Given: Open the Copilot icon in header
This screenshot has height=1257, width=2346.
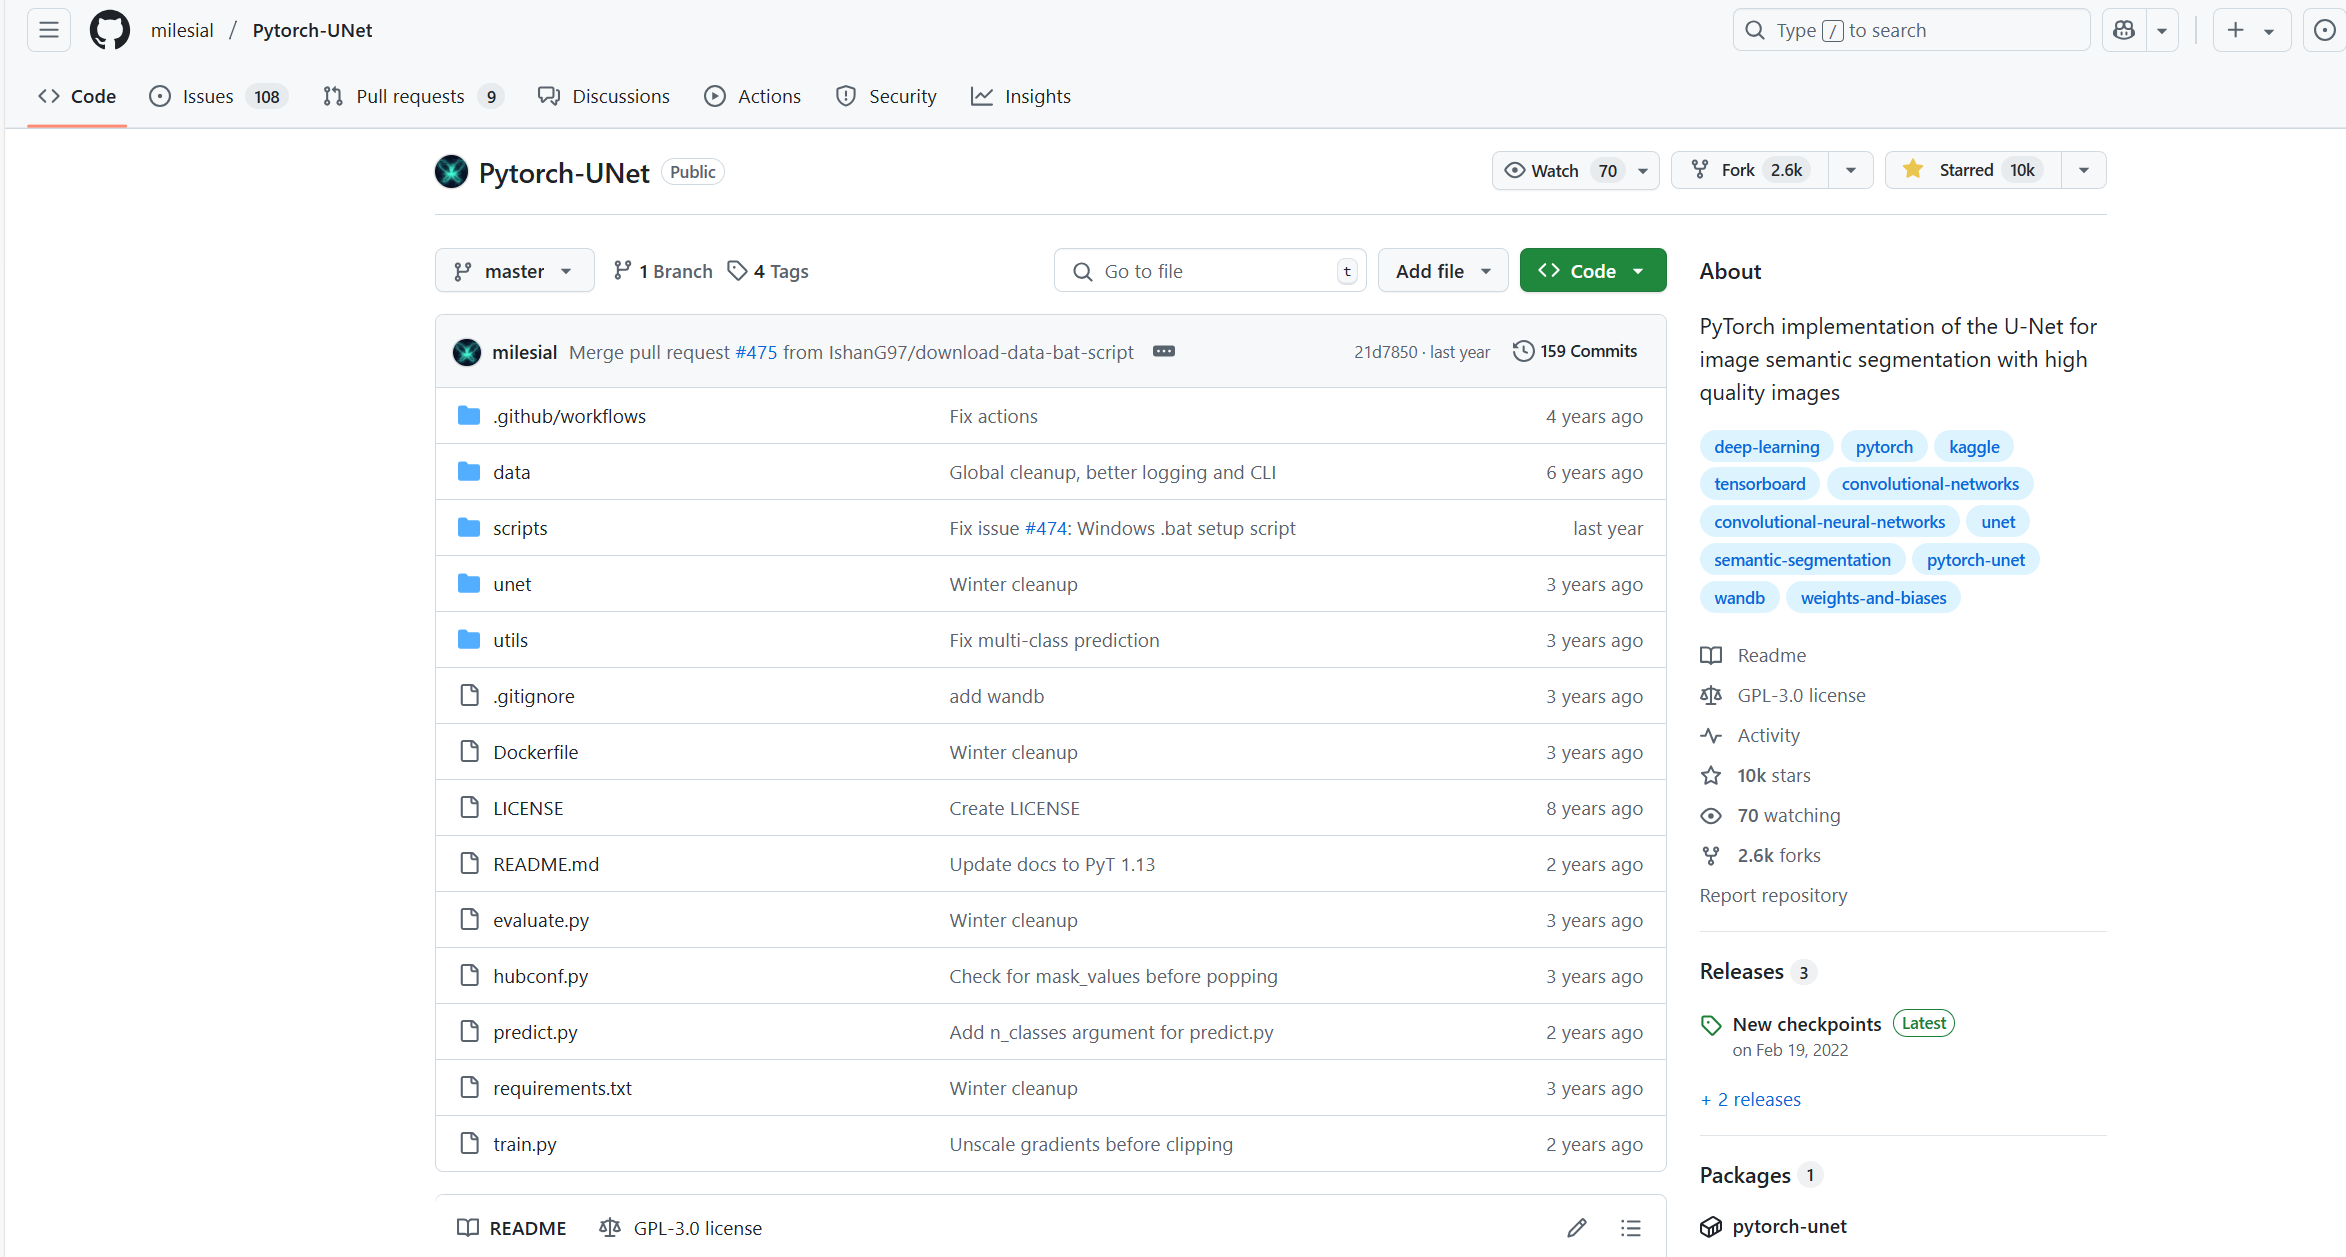Looking at the screenshot, I should tap(2124, 30).
